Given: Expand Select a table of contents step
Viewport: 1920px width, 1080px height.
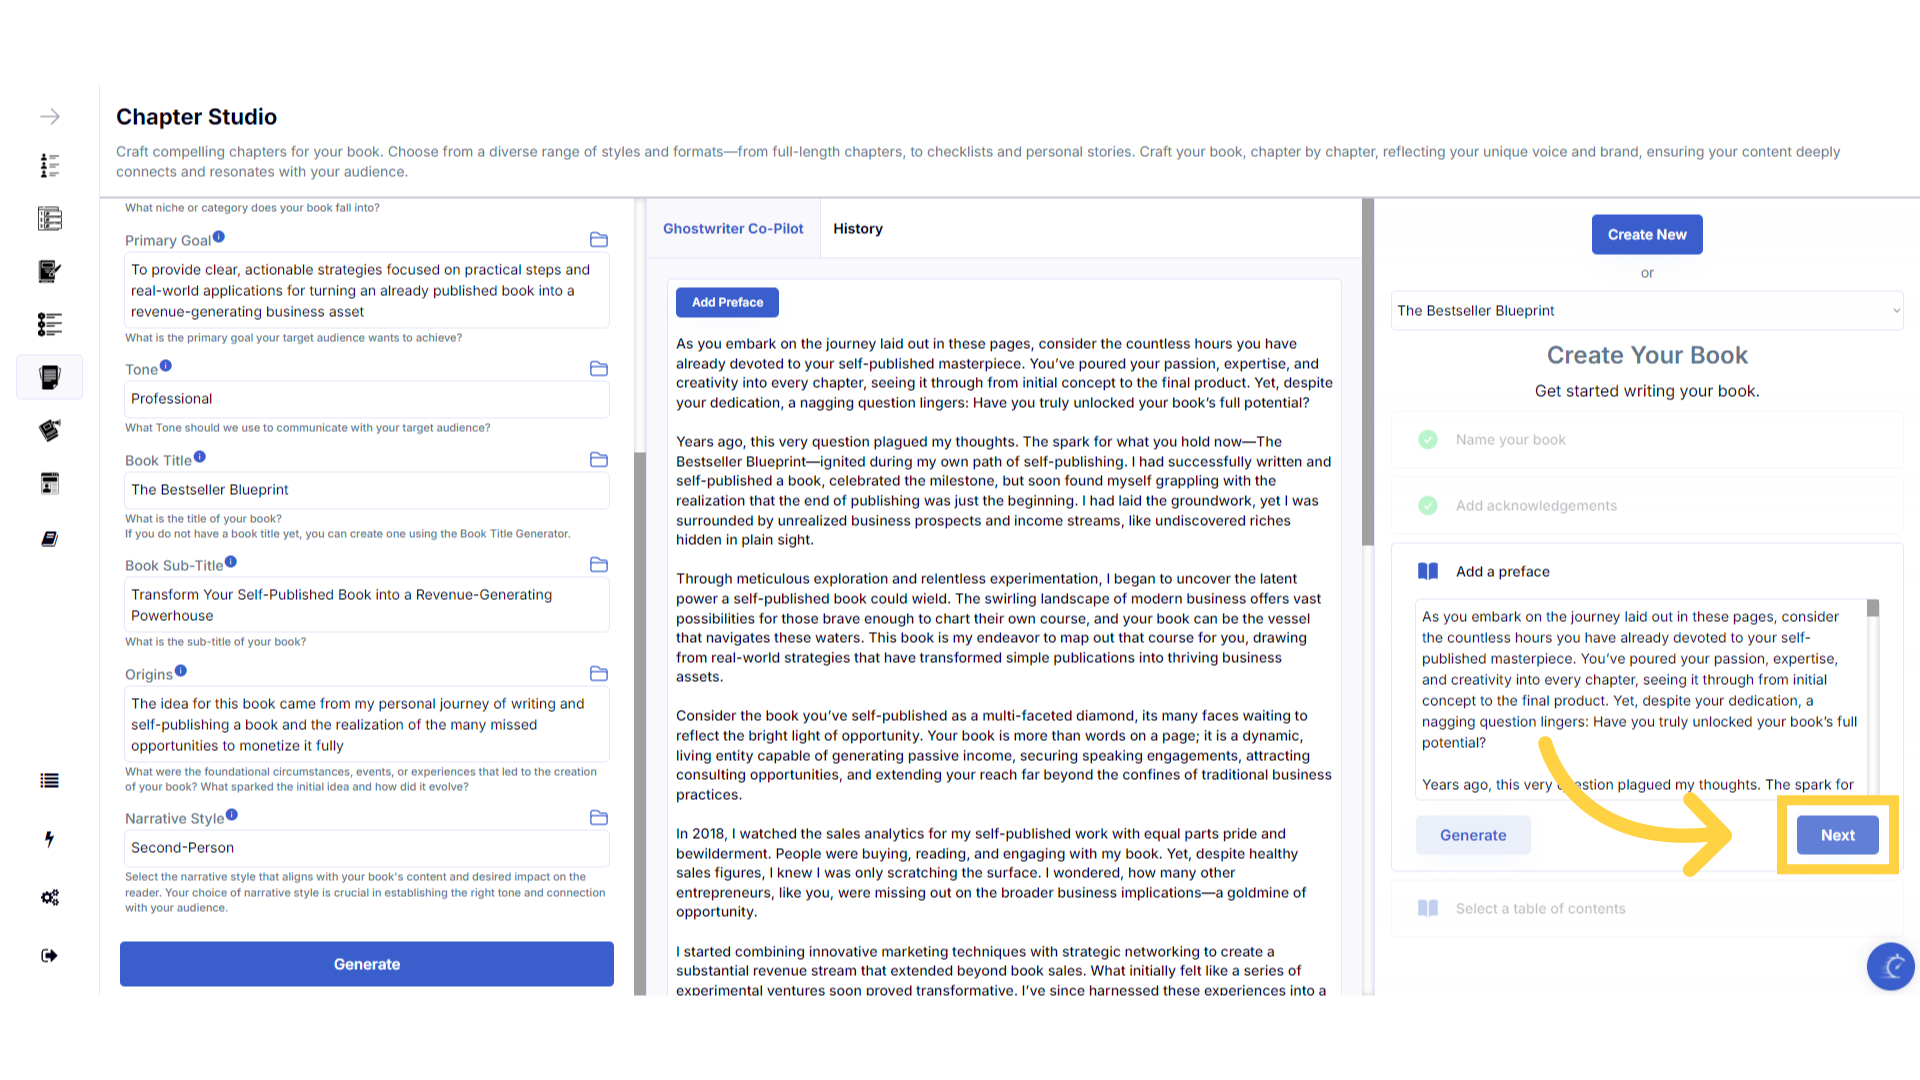Looking at the screenshot, I should point(1540,909).
